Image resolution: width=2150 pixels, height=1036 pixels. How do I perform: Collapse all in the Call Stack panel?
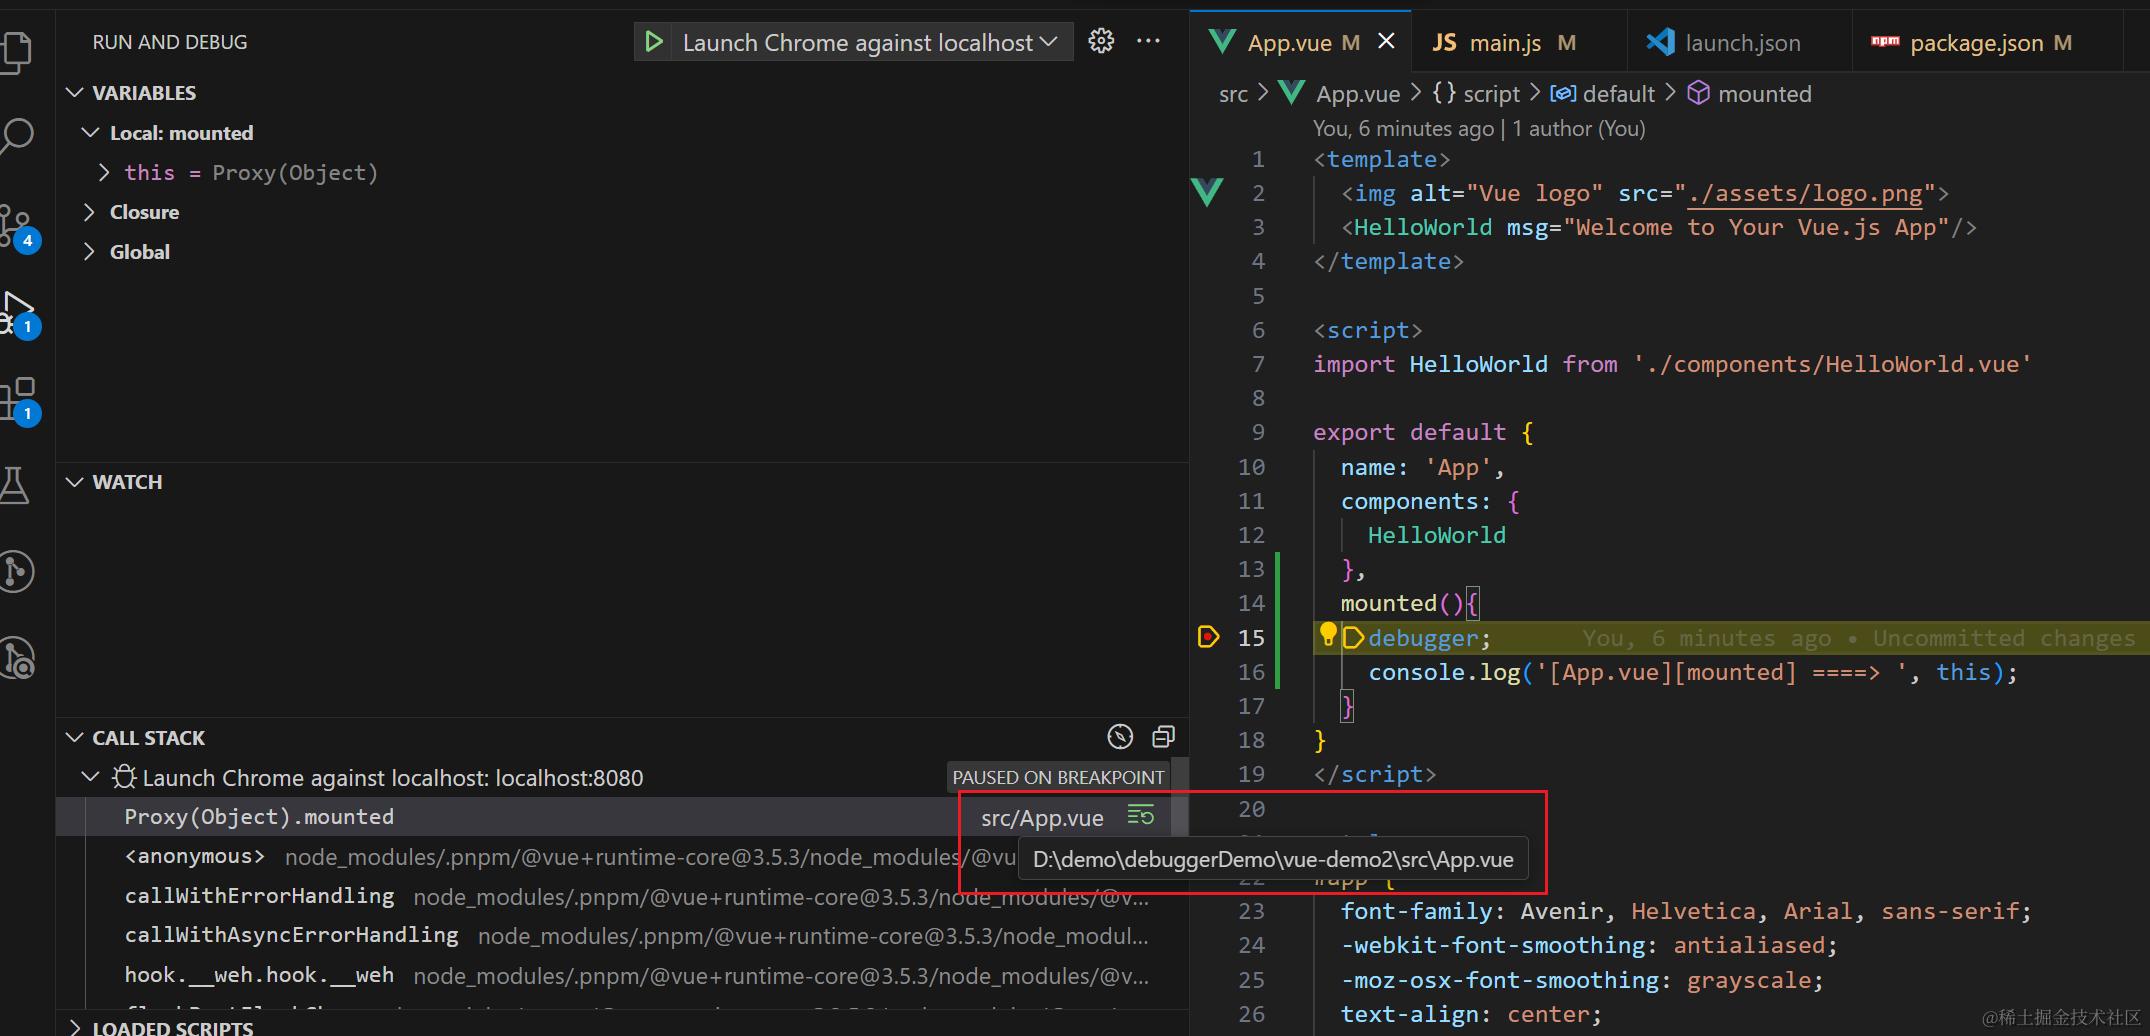coord(1163,737)
